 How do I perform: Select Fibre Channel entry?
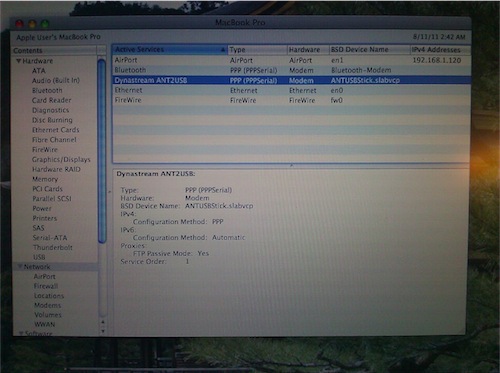tap(54, 140)
